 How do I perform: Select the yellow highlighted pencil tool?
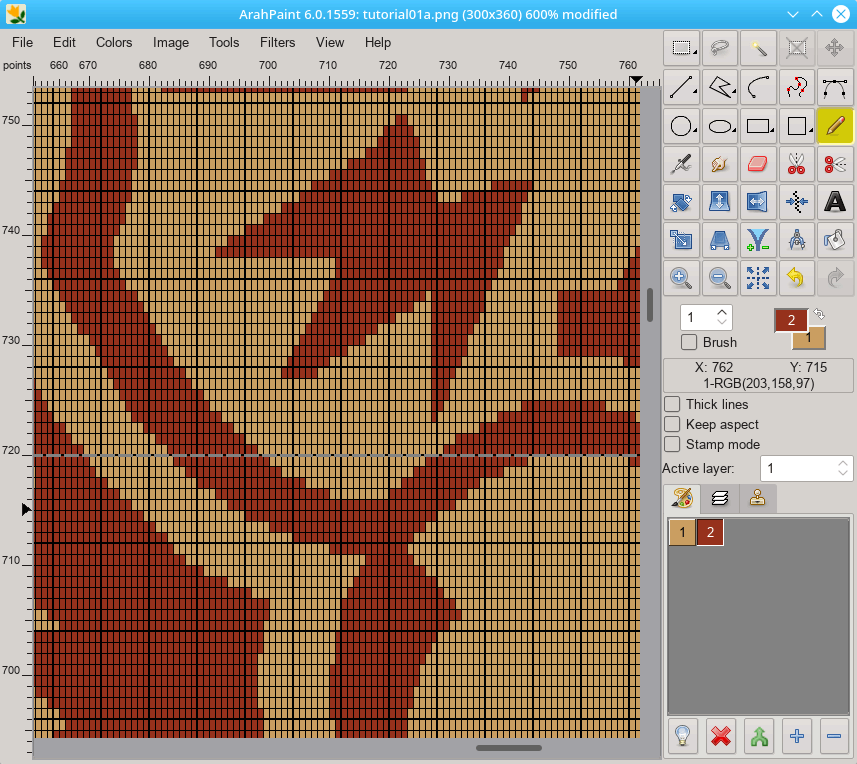[835, 126]
